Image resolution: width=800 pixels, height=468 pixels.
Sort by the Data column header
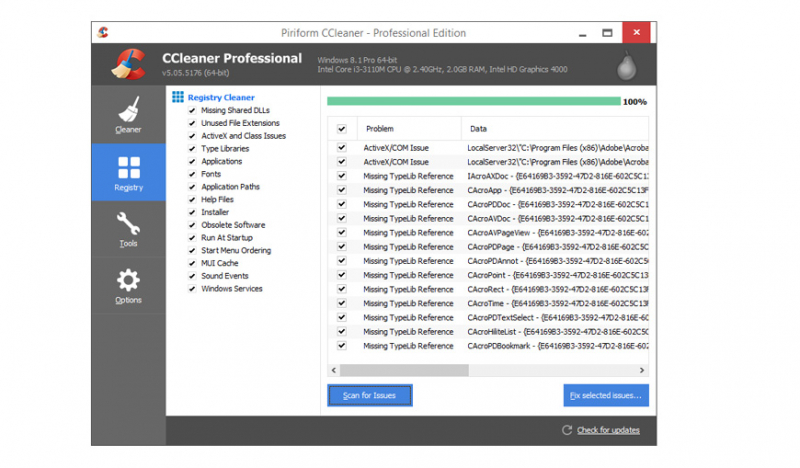[555, 129]
